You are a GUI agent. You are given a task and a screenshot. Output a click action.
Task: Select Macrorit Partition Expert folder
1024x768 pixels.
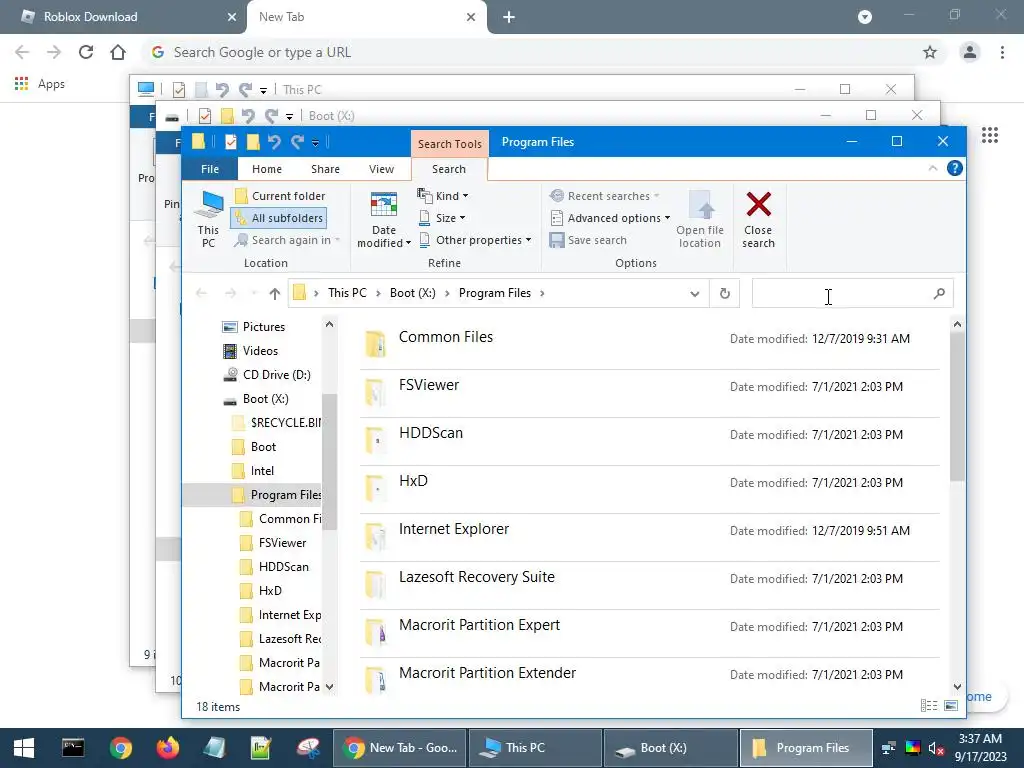point(649,633)
